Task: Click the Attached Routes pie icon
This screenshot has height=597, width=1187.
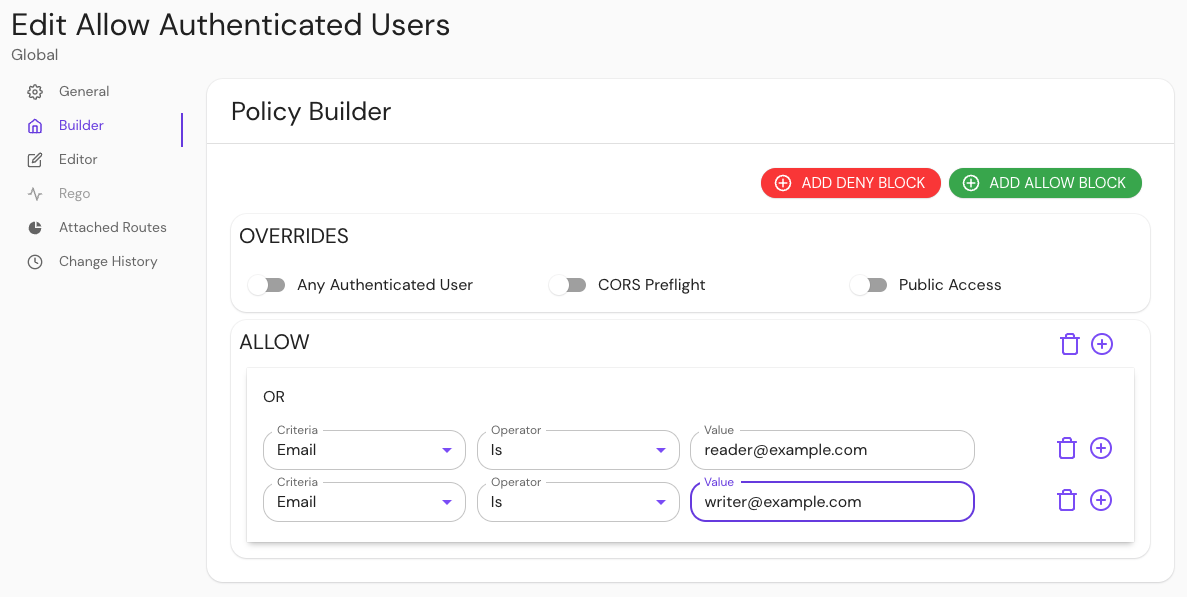Action: coord(35,228)
